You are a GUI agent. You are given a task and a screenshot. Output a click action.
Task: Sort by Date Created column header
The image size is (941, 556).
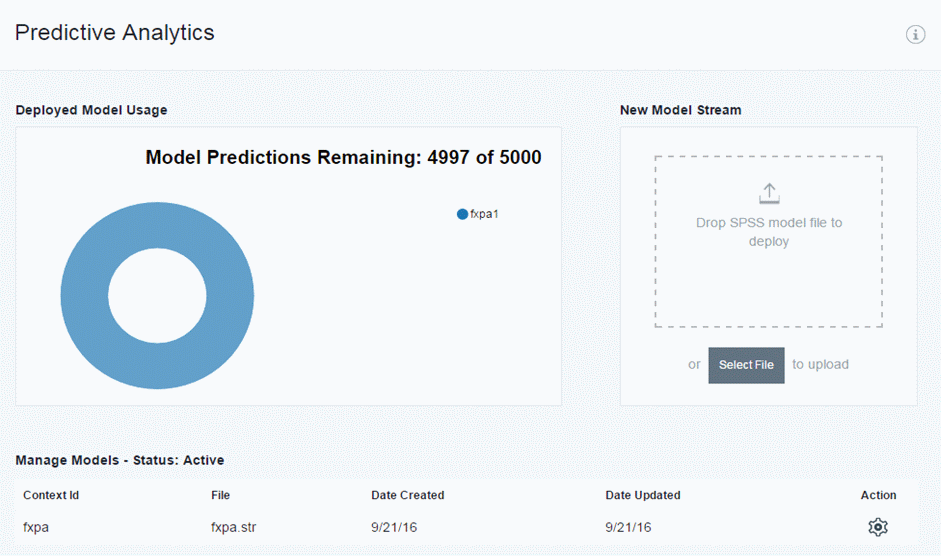point(407,495)
